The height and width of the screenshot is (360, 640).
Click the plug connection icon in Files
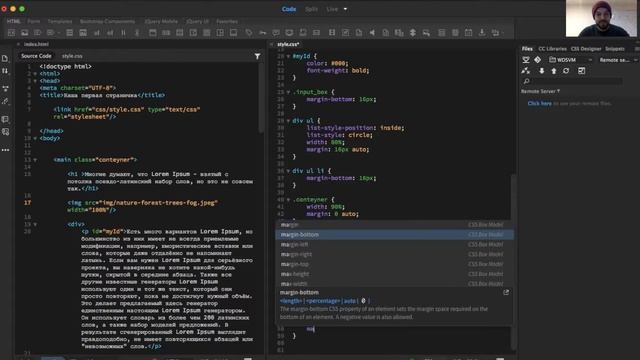click(x=526, y=71)
